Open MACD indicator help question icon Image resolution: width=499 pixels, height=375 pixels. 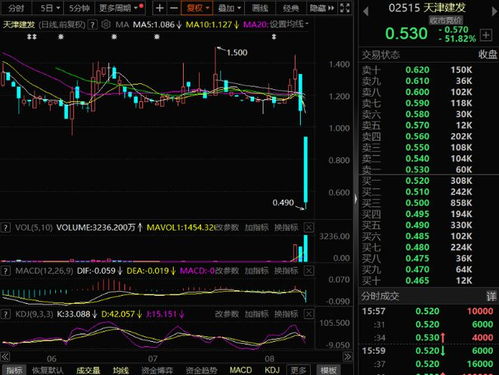click(x=5, y=271)
